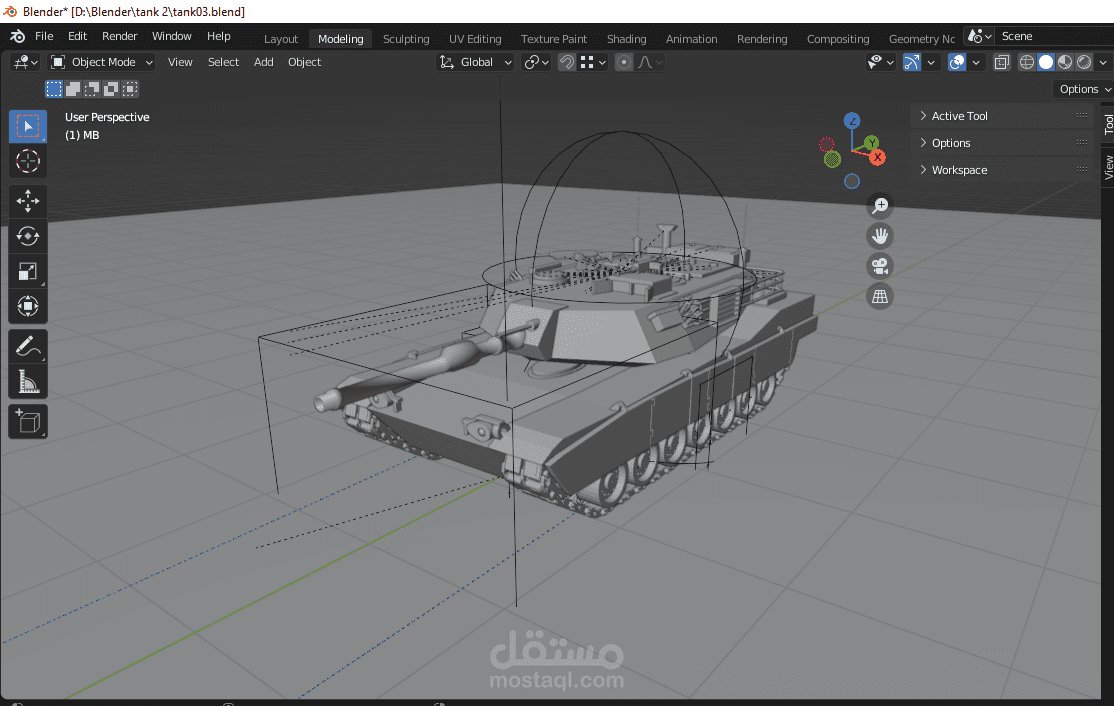Choose intersect selection mode icon
The width and height of the screenshot is (1114, 706).
click(129, 89)
